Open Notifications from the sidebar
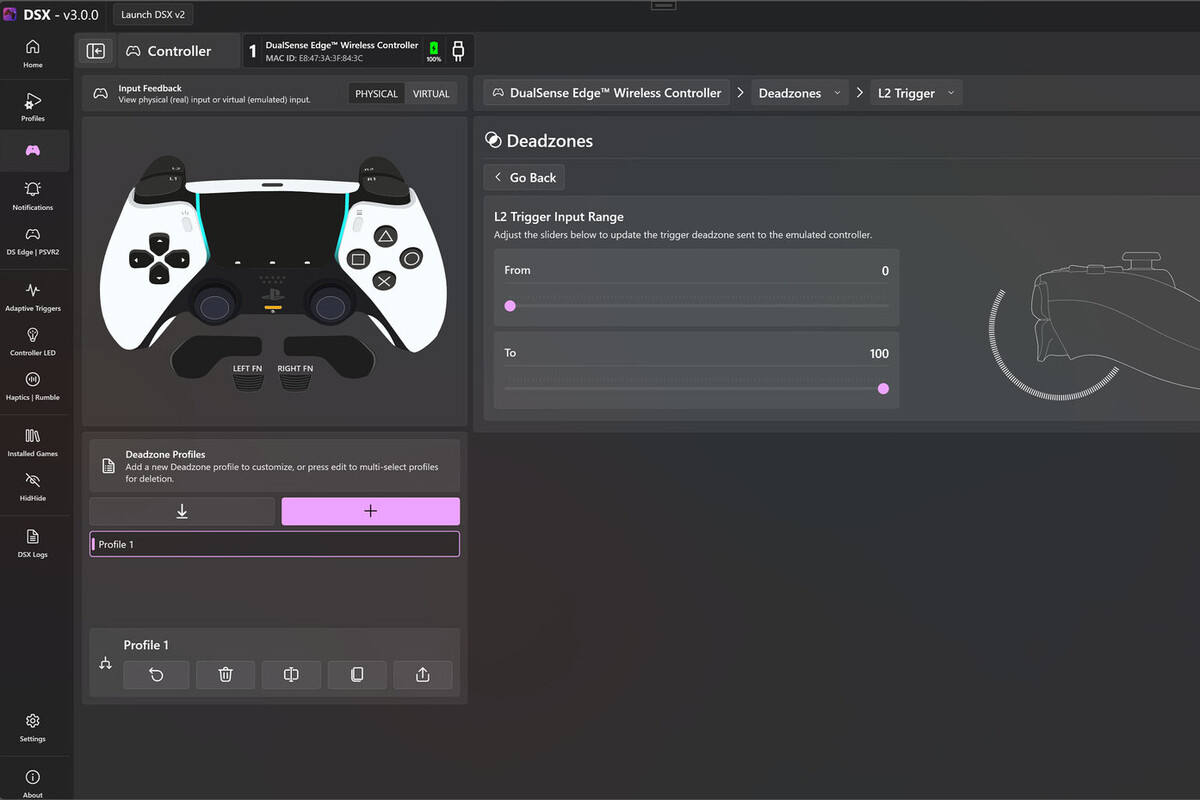 pyautogui.click(x=33, y=194)
